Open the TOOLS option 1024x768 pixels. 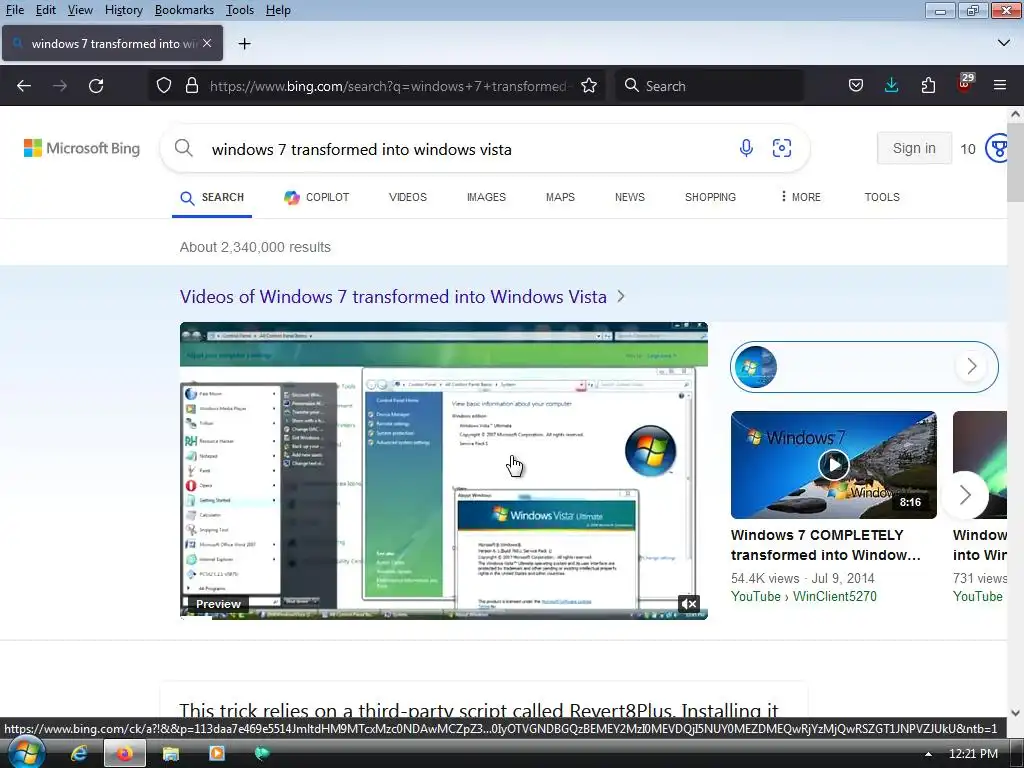(x=882, y=197)
